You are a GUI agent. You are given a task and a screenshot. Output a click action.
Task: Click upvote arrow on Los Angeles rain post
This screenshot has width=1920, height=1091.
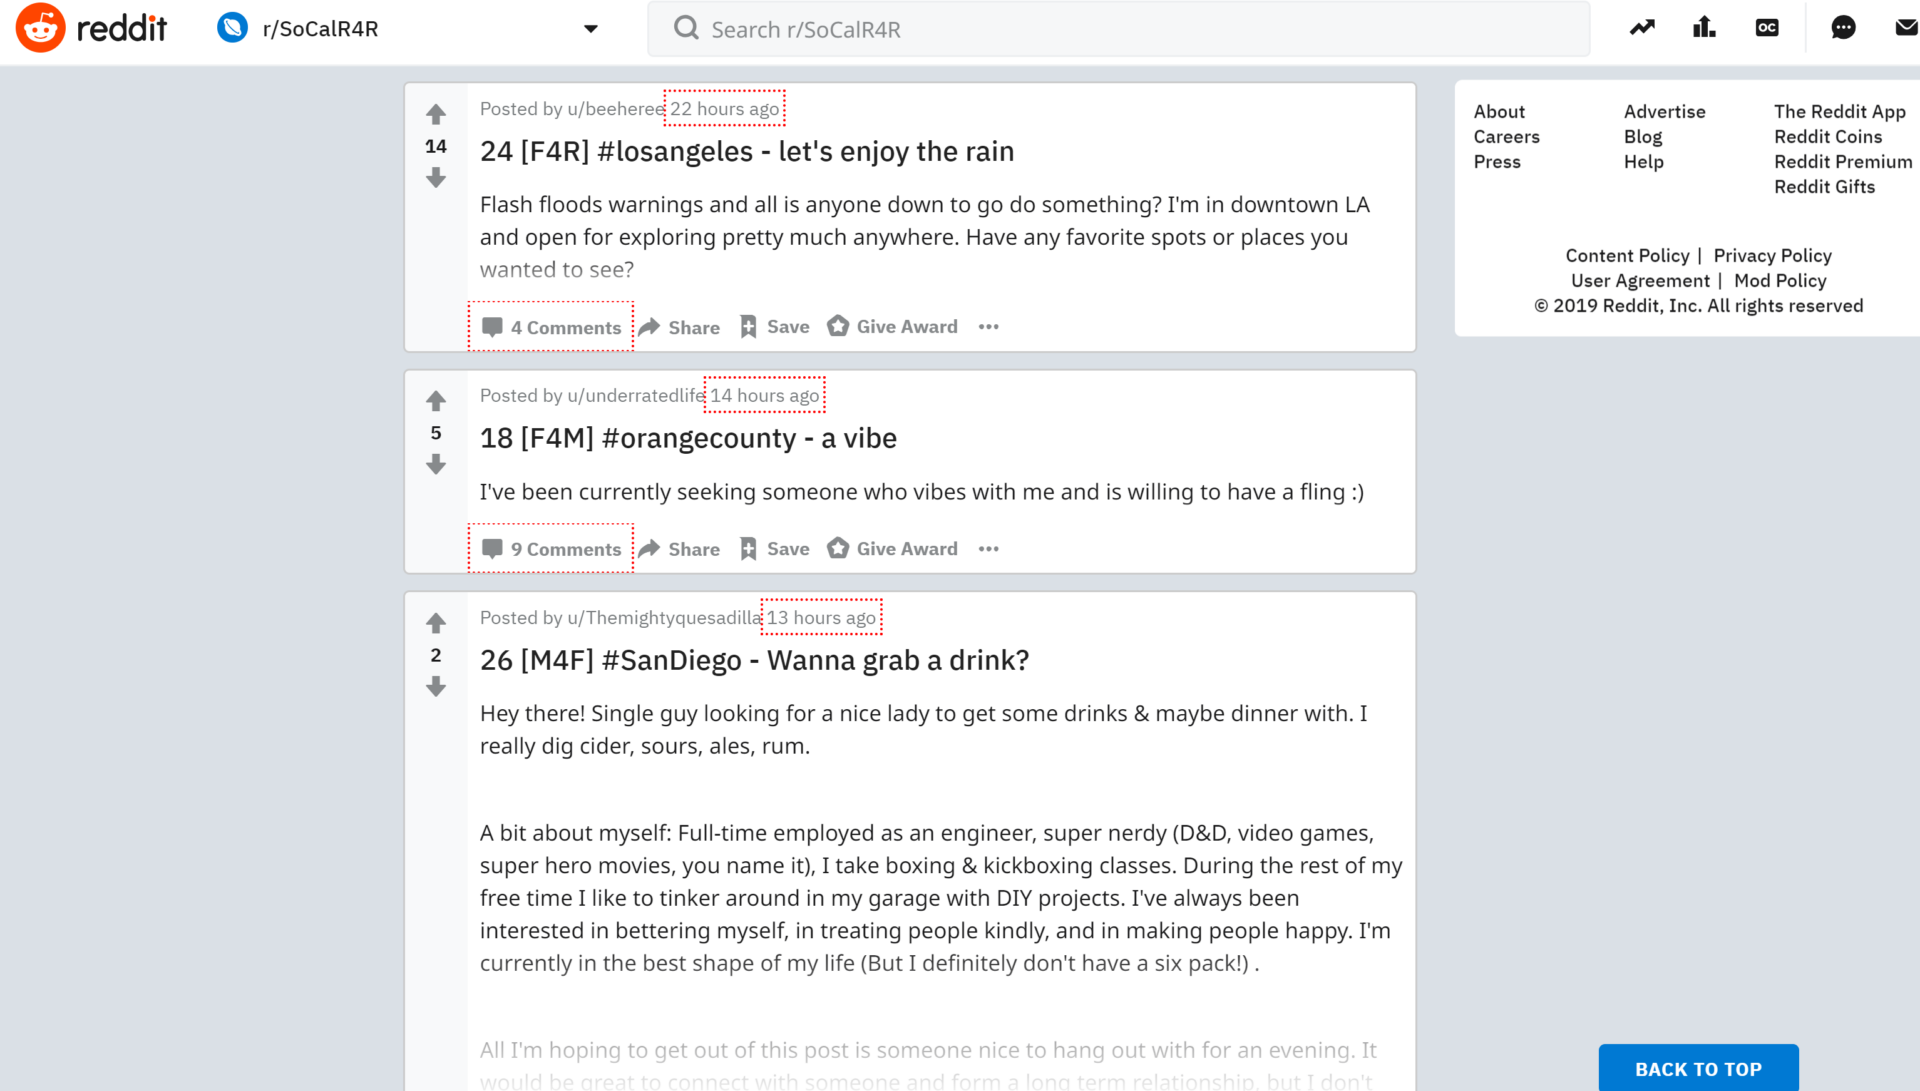[x=438, y=115]
